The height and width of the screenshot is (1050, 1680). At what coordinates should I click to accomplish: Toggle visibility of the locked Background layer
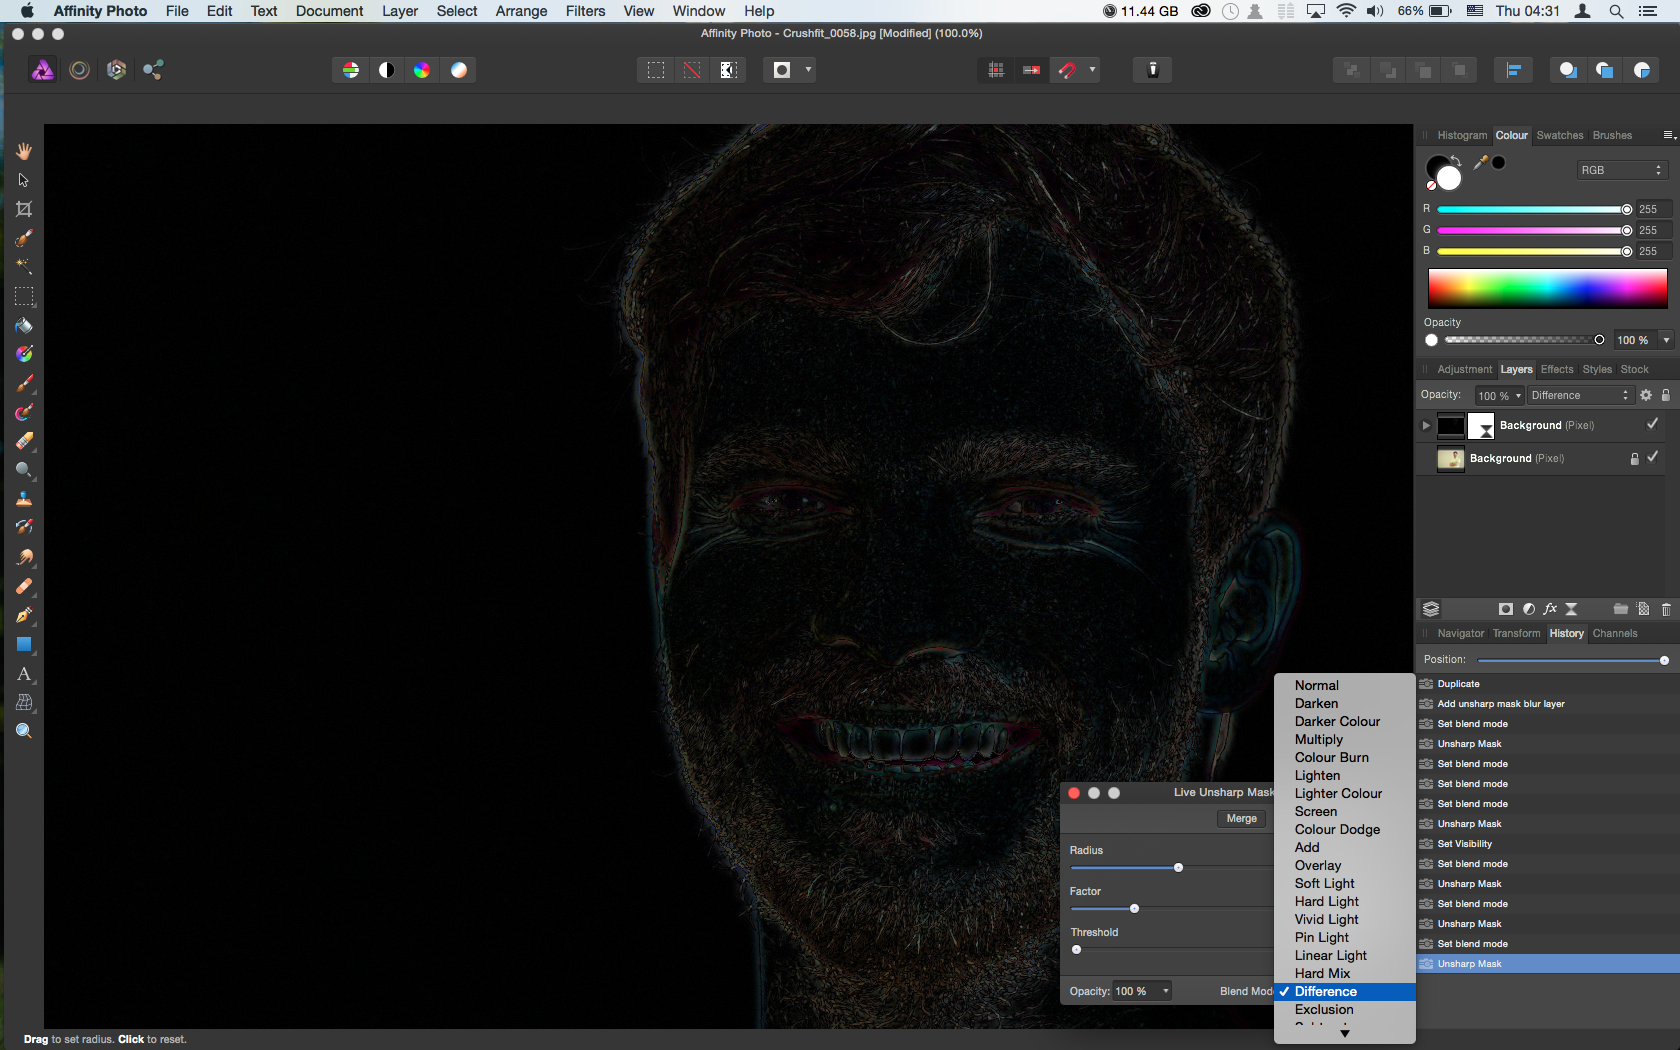coord(1652,458)
